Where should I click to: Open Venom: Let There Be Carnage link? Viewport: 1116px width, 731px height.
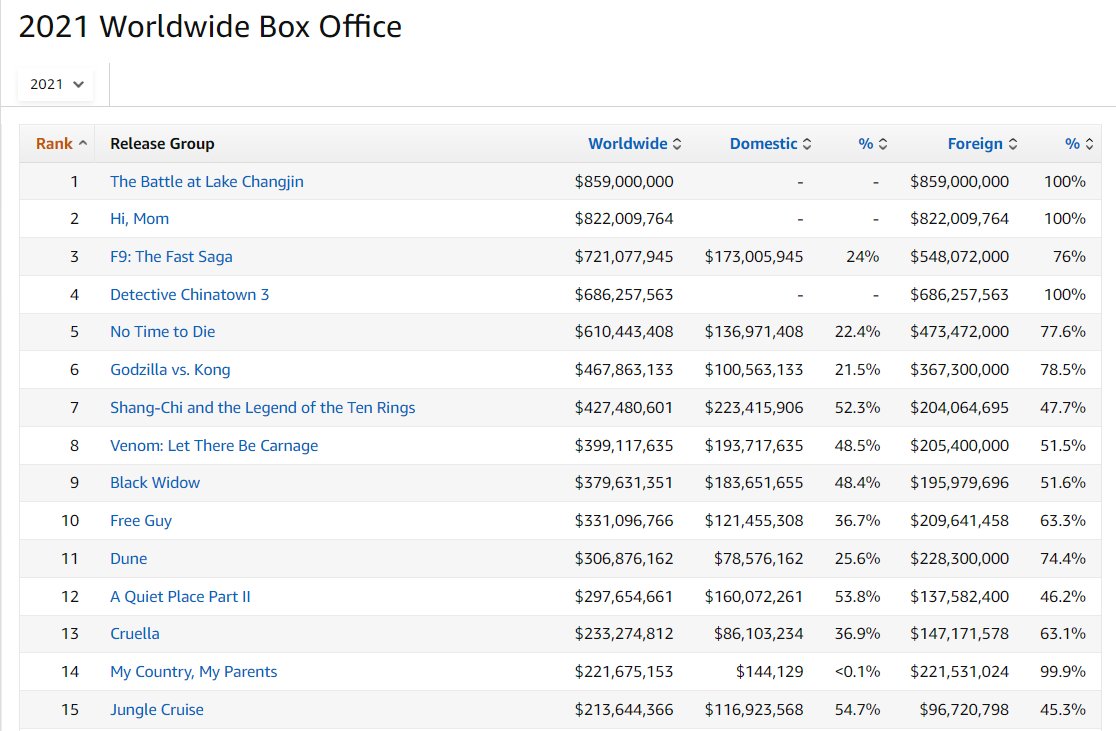pos(214,446)
